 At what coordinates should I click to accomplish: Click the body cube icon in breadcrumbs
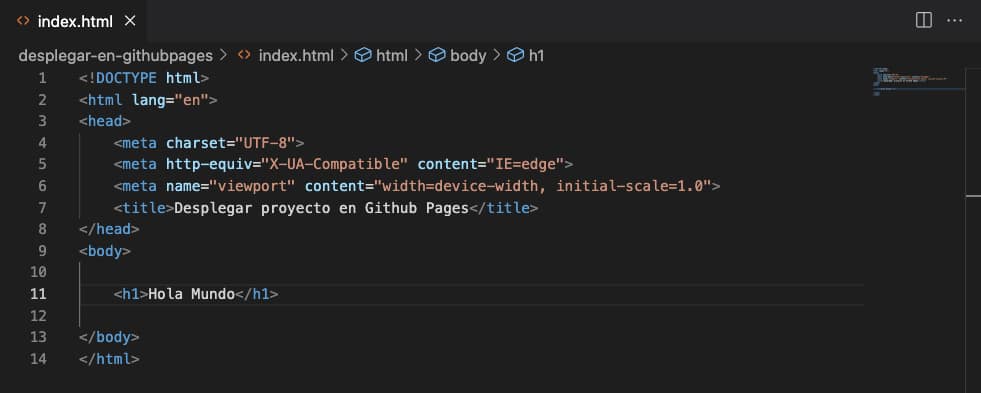(437, 56)
